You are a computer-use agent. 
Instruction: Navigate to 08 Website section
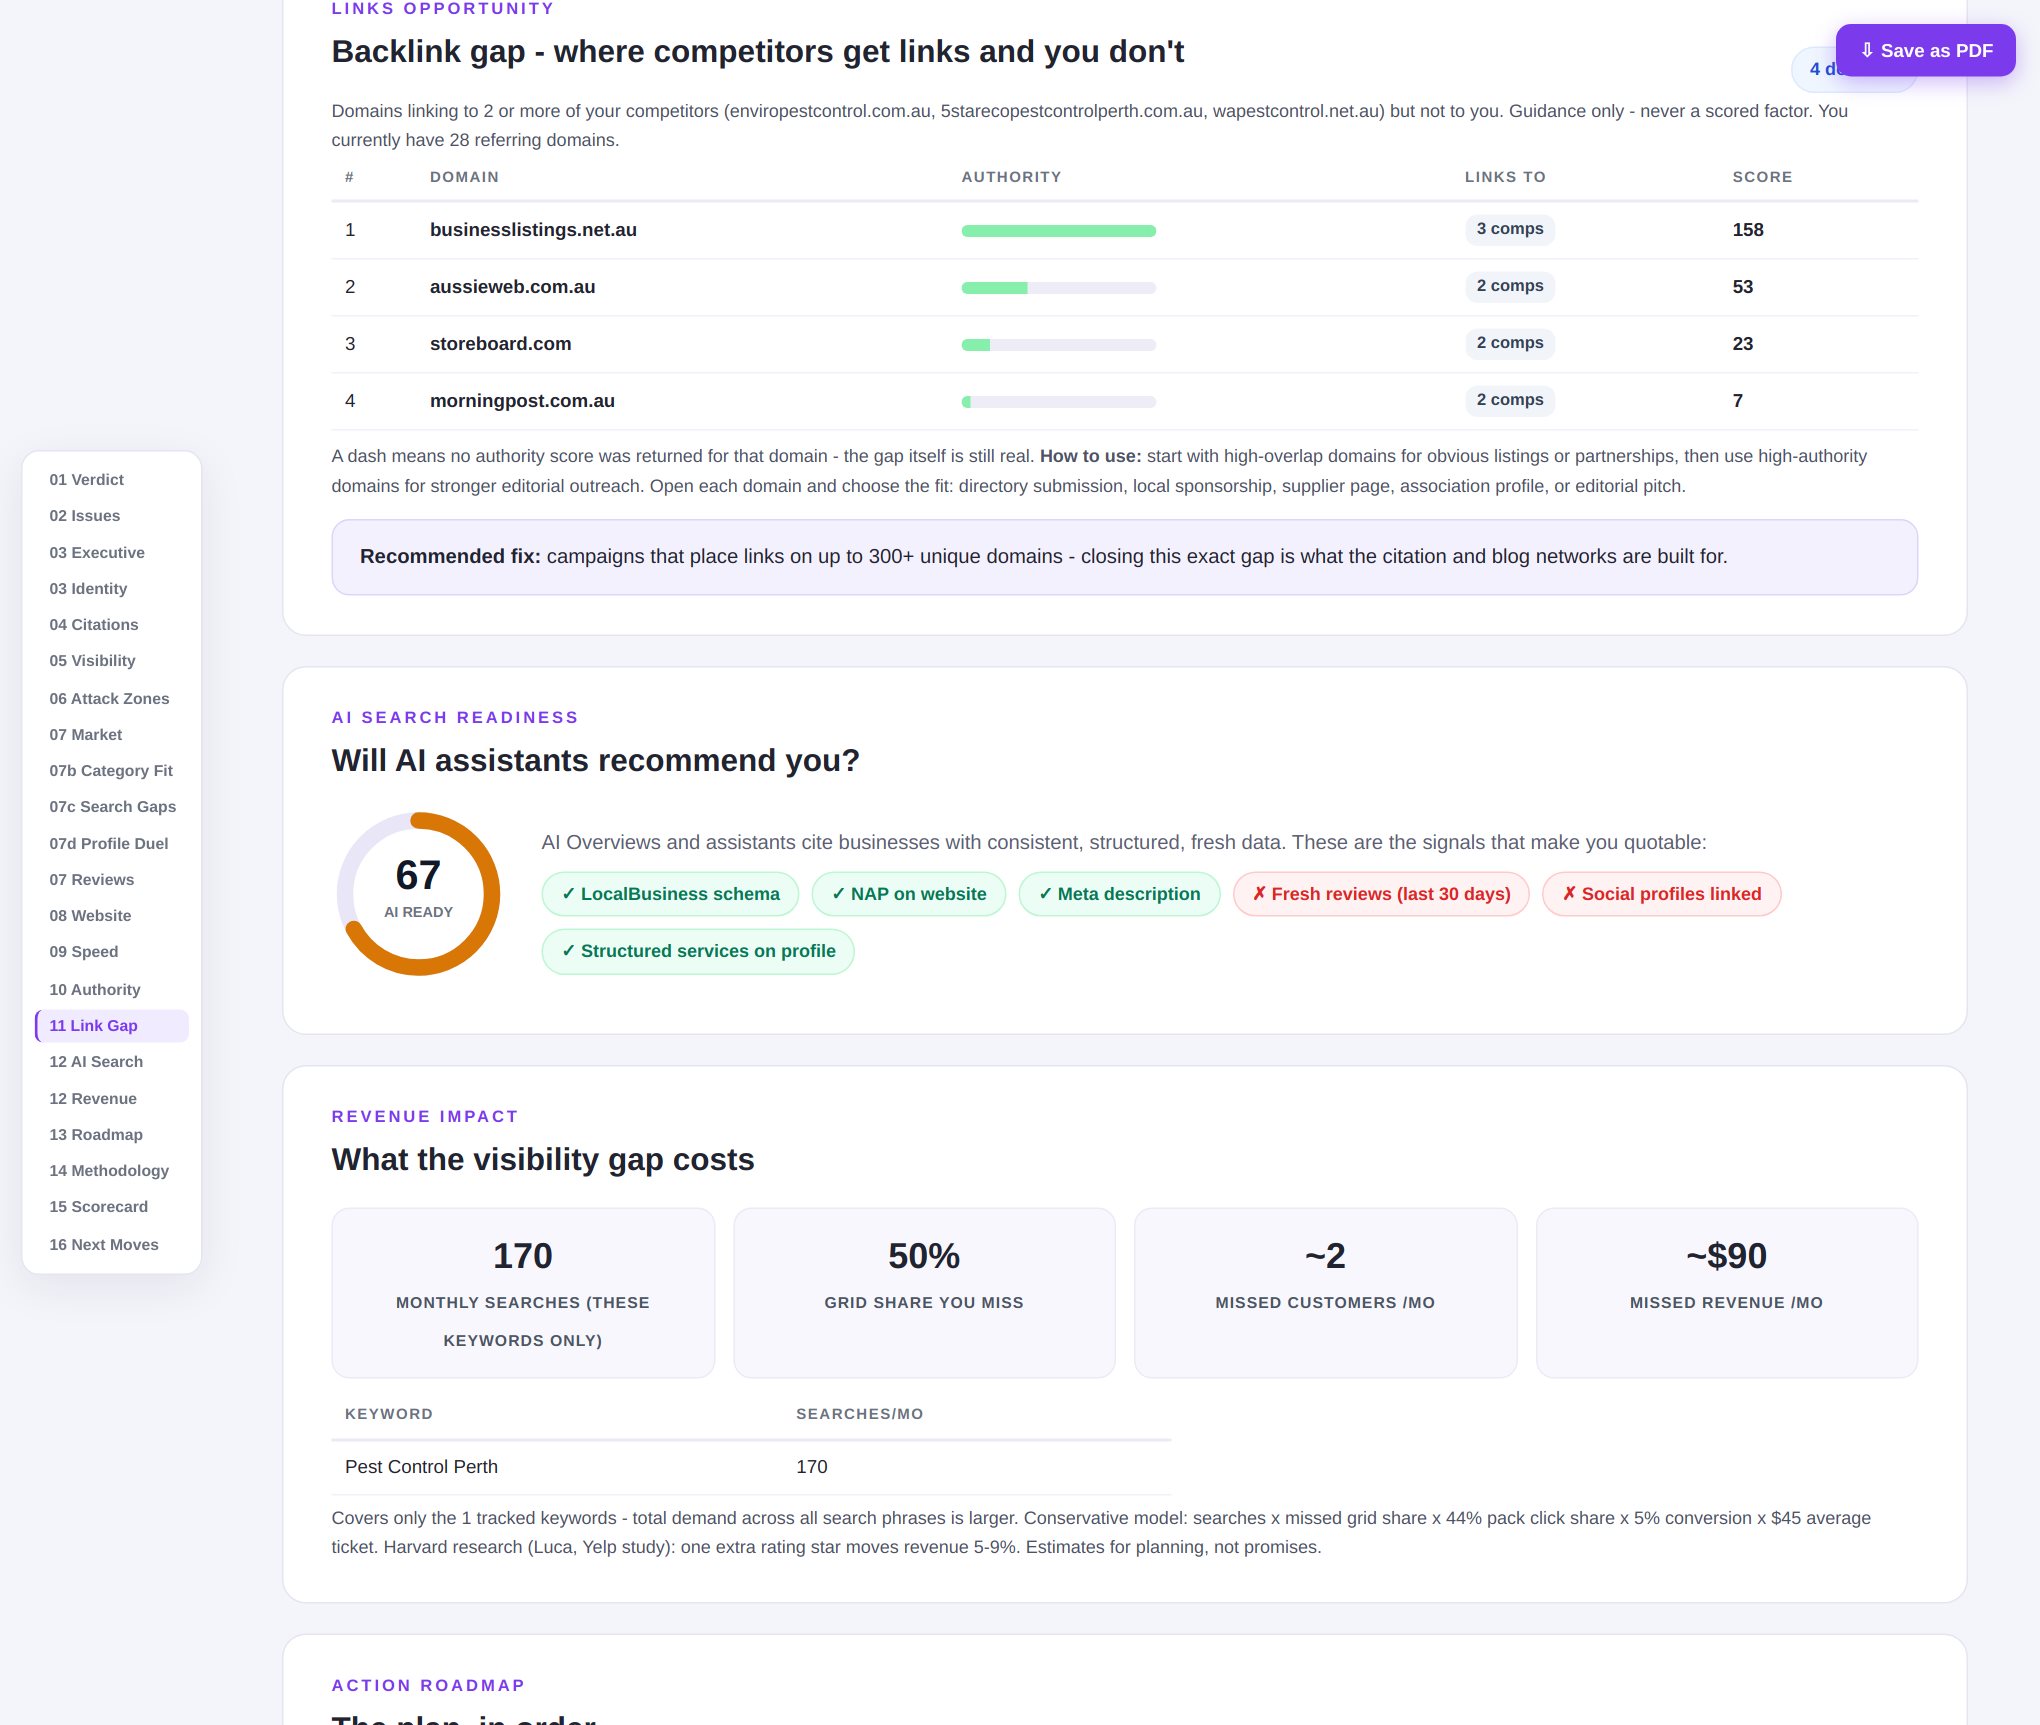[x=90, y=916]
